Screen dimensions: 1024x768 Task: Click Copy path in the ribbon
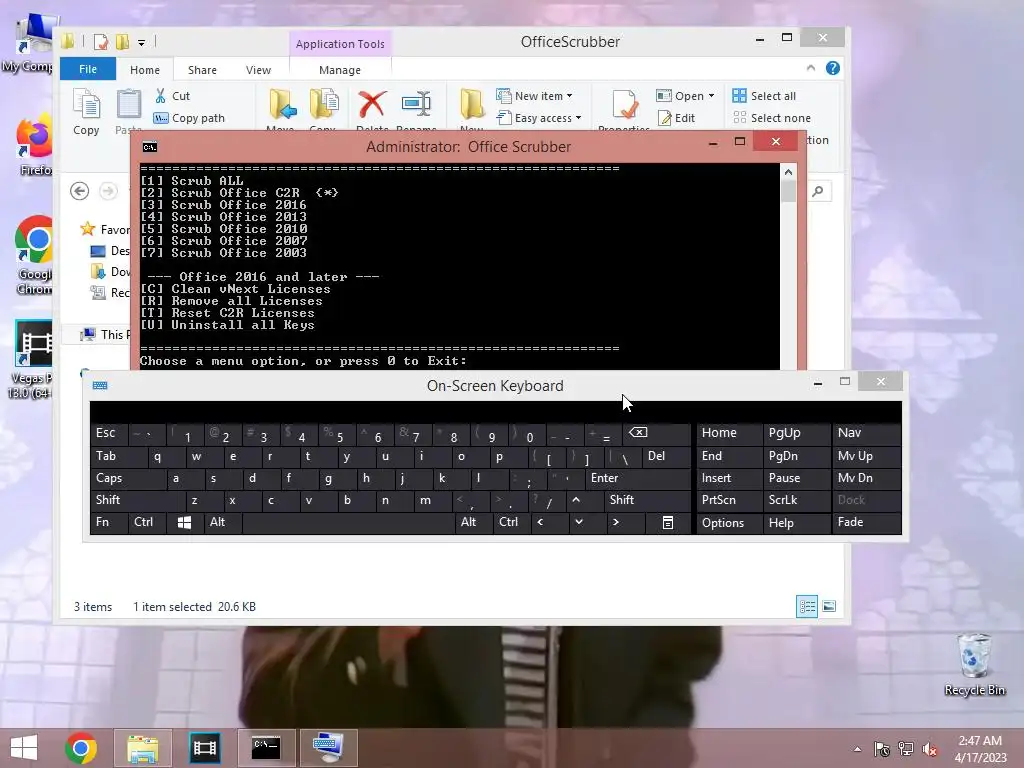tap(189, 118)
